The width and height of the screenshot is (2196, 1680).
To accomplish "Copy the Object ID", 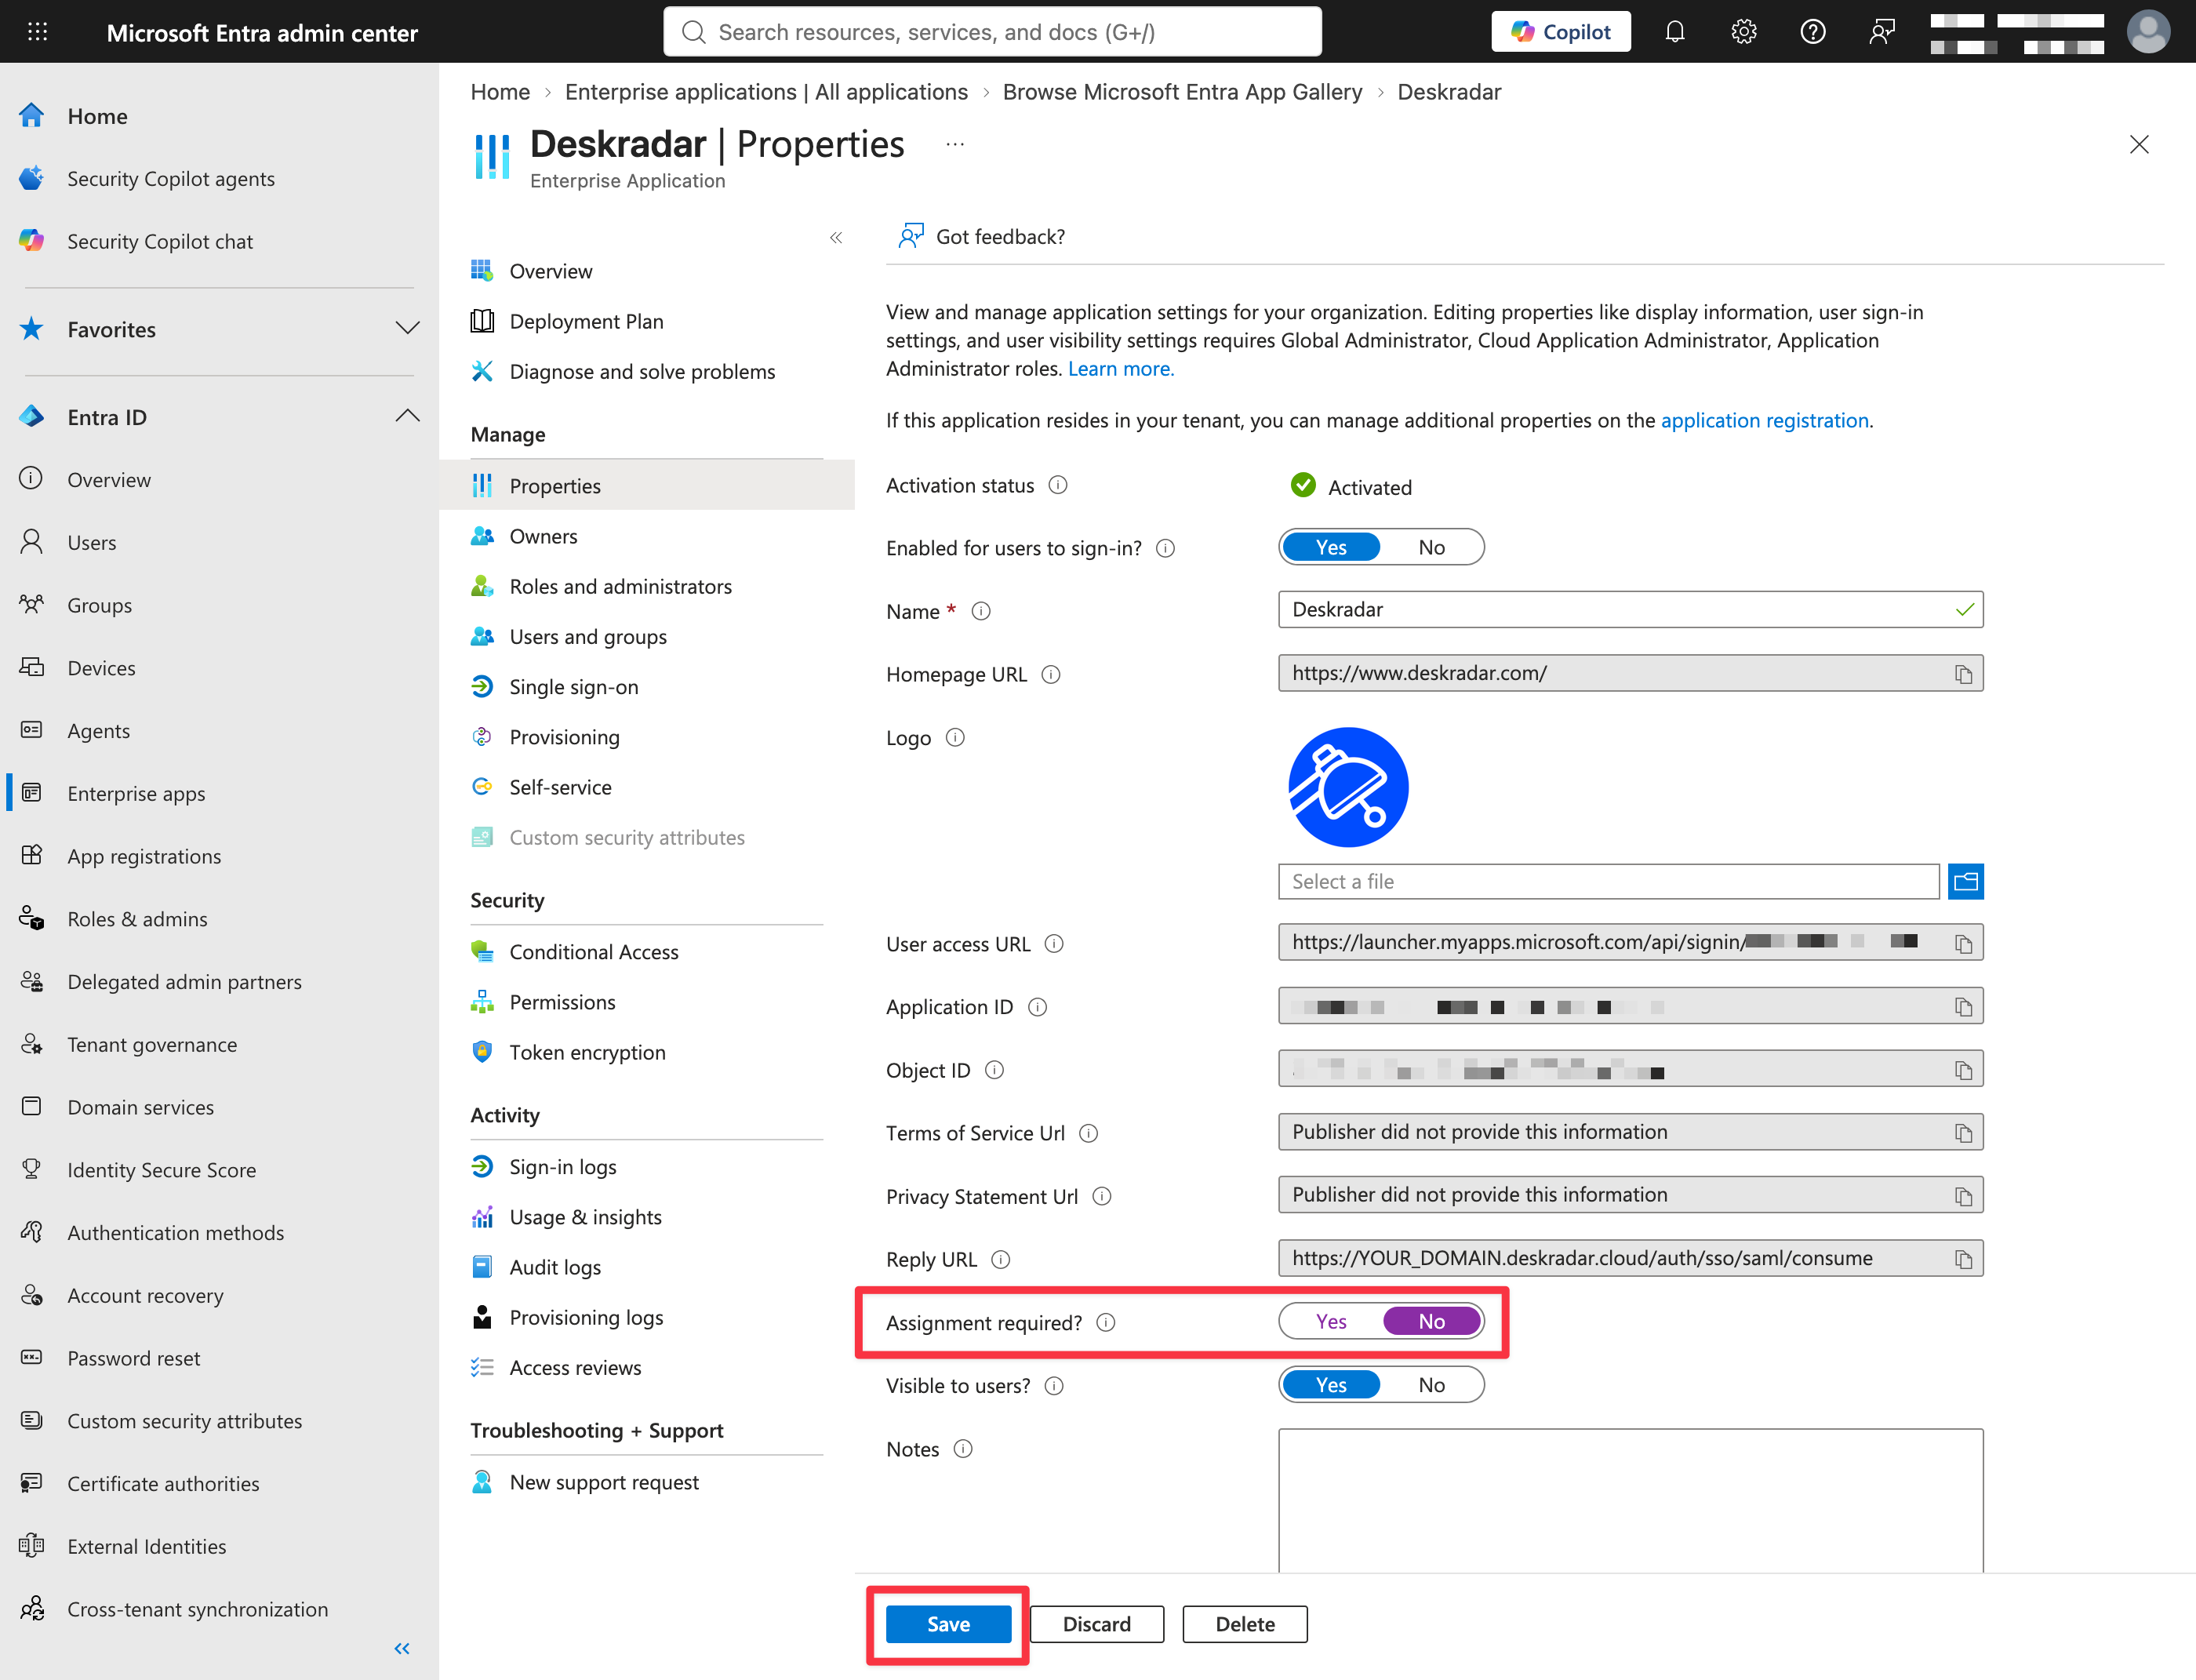I will (x=1963, y=1070).
